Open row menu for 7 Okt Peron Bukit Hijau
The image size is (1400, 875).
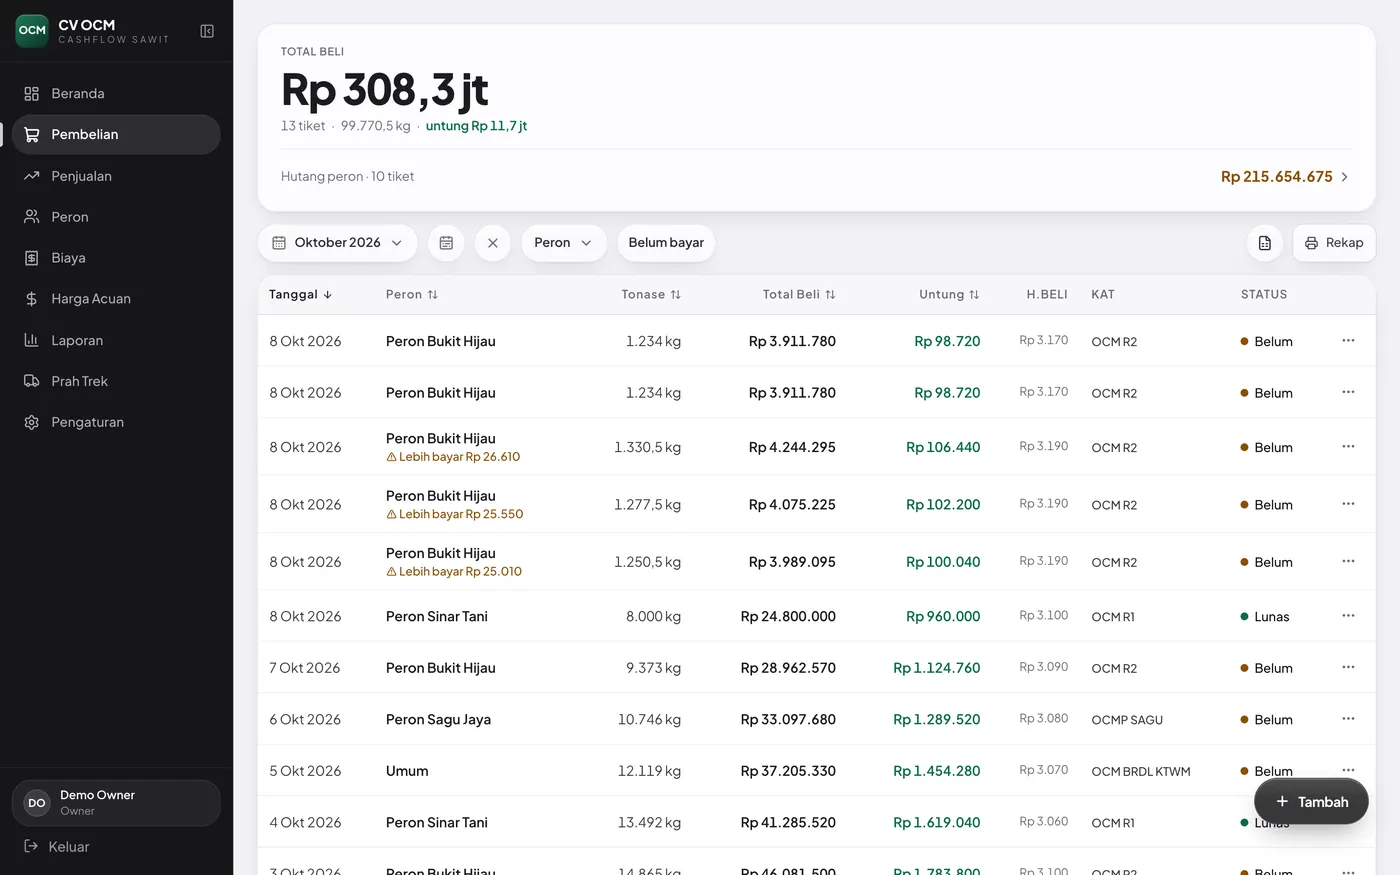click(1348, 667)
